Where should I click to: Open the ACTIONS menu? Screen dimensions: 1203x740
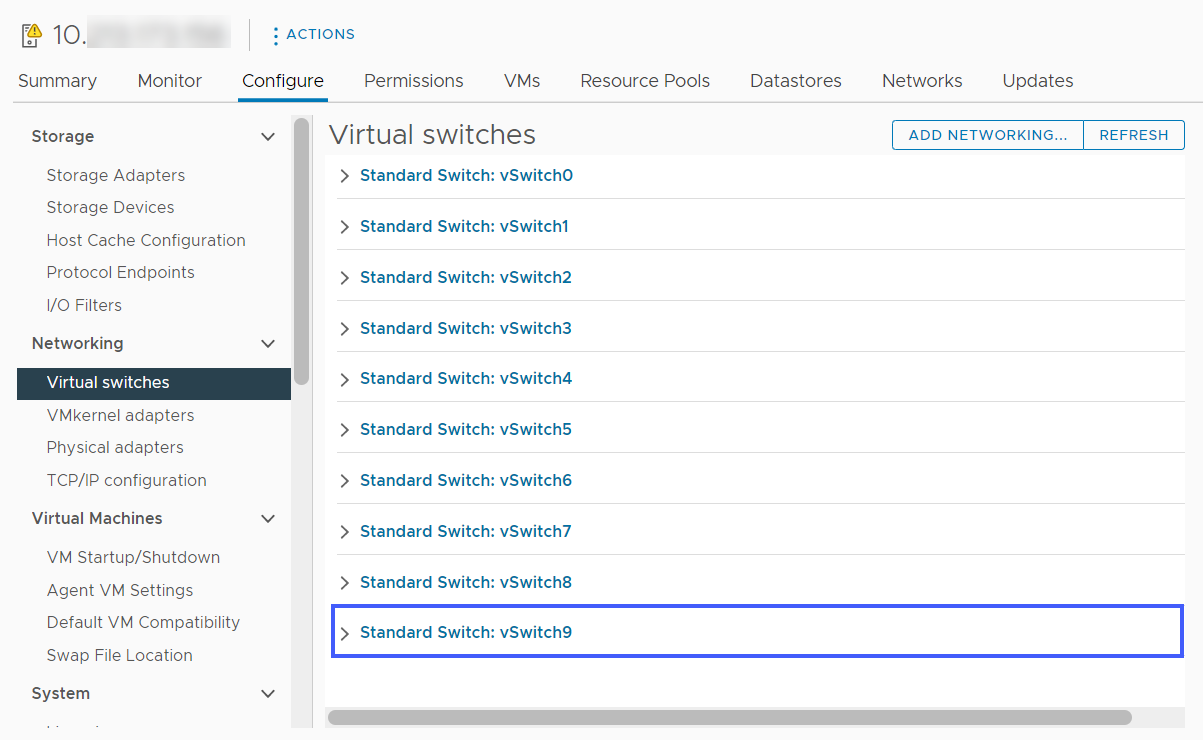[314, 34]
